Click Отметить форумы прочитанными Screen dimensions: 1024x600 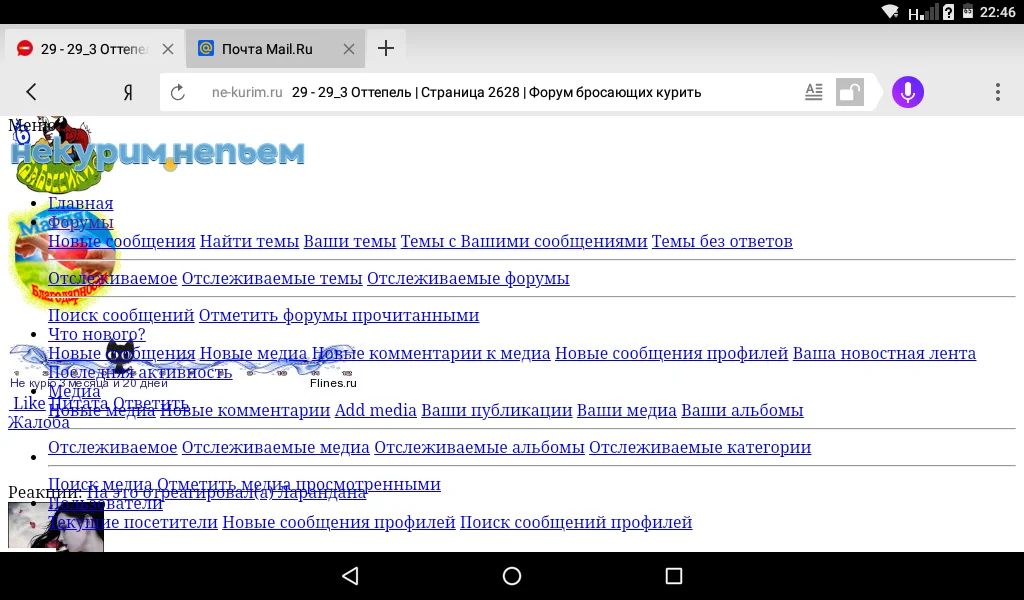click(339, 315)
